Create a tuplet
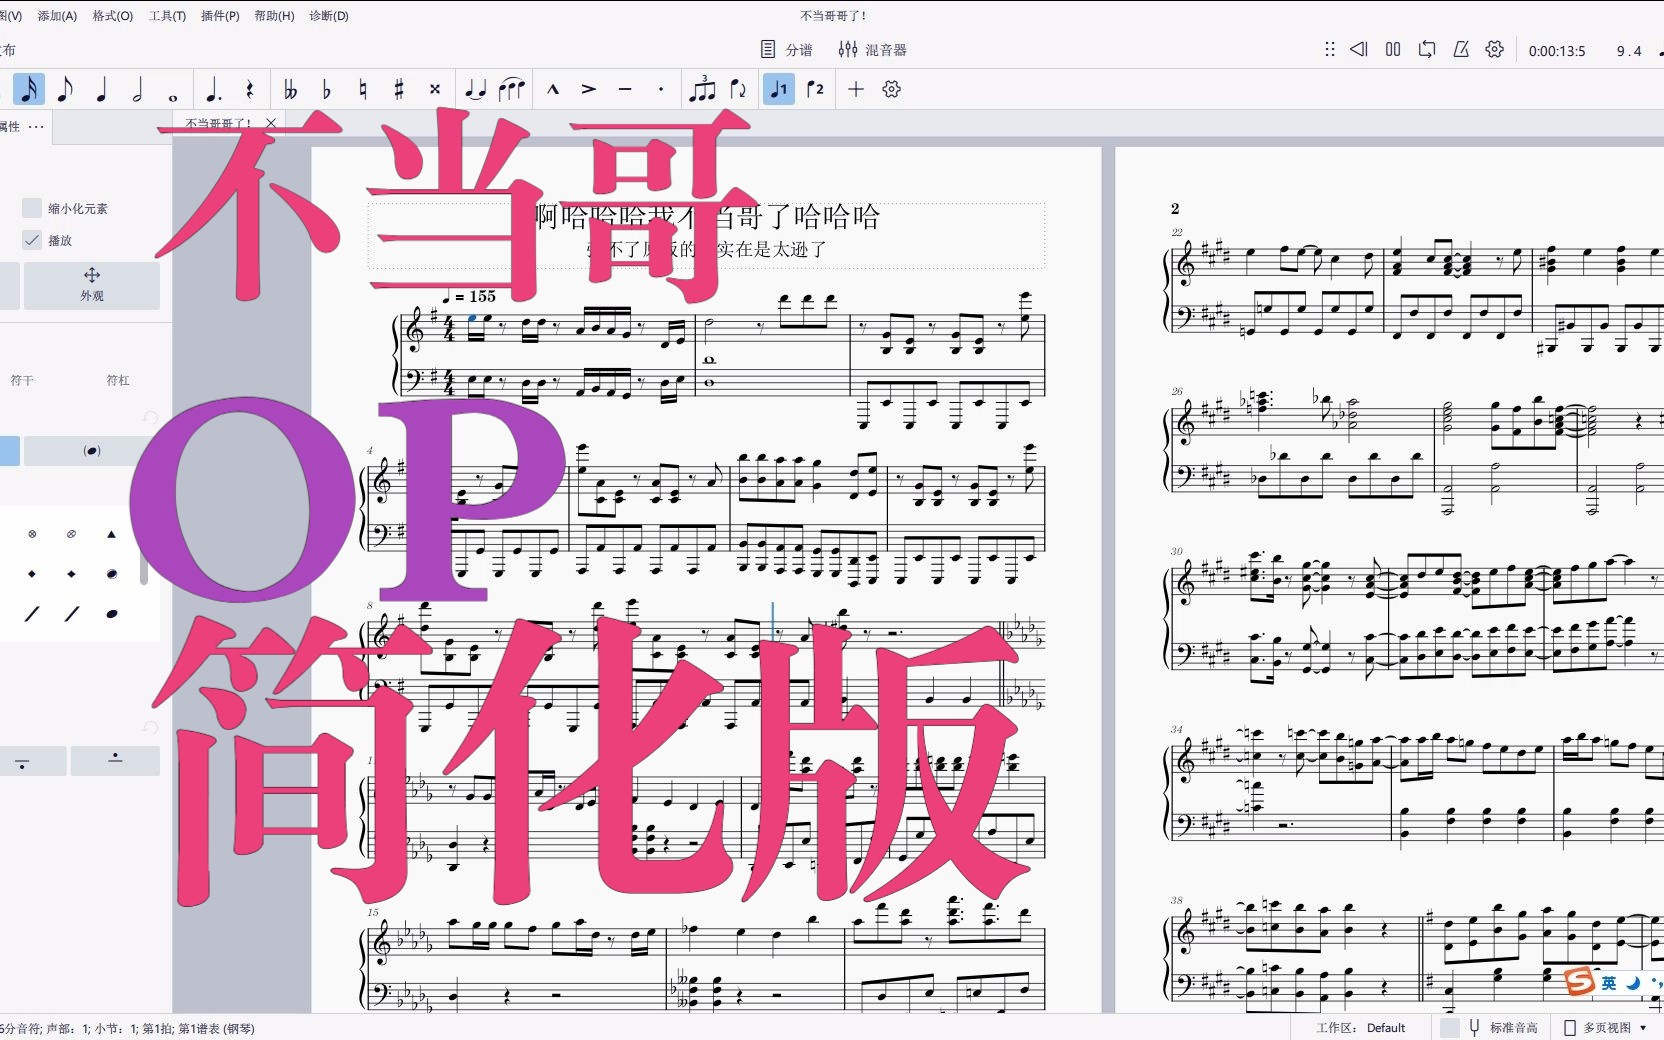1664x1040 pixels. tap(702, 89)
